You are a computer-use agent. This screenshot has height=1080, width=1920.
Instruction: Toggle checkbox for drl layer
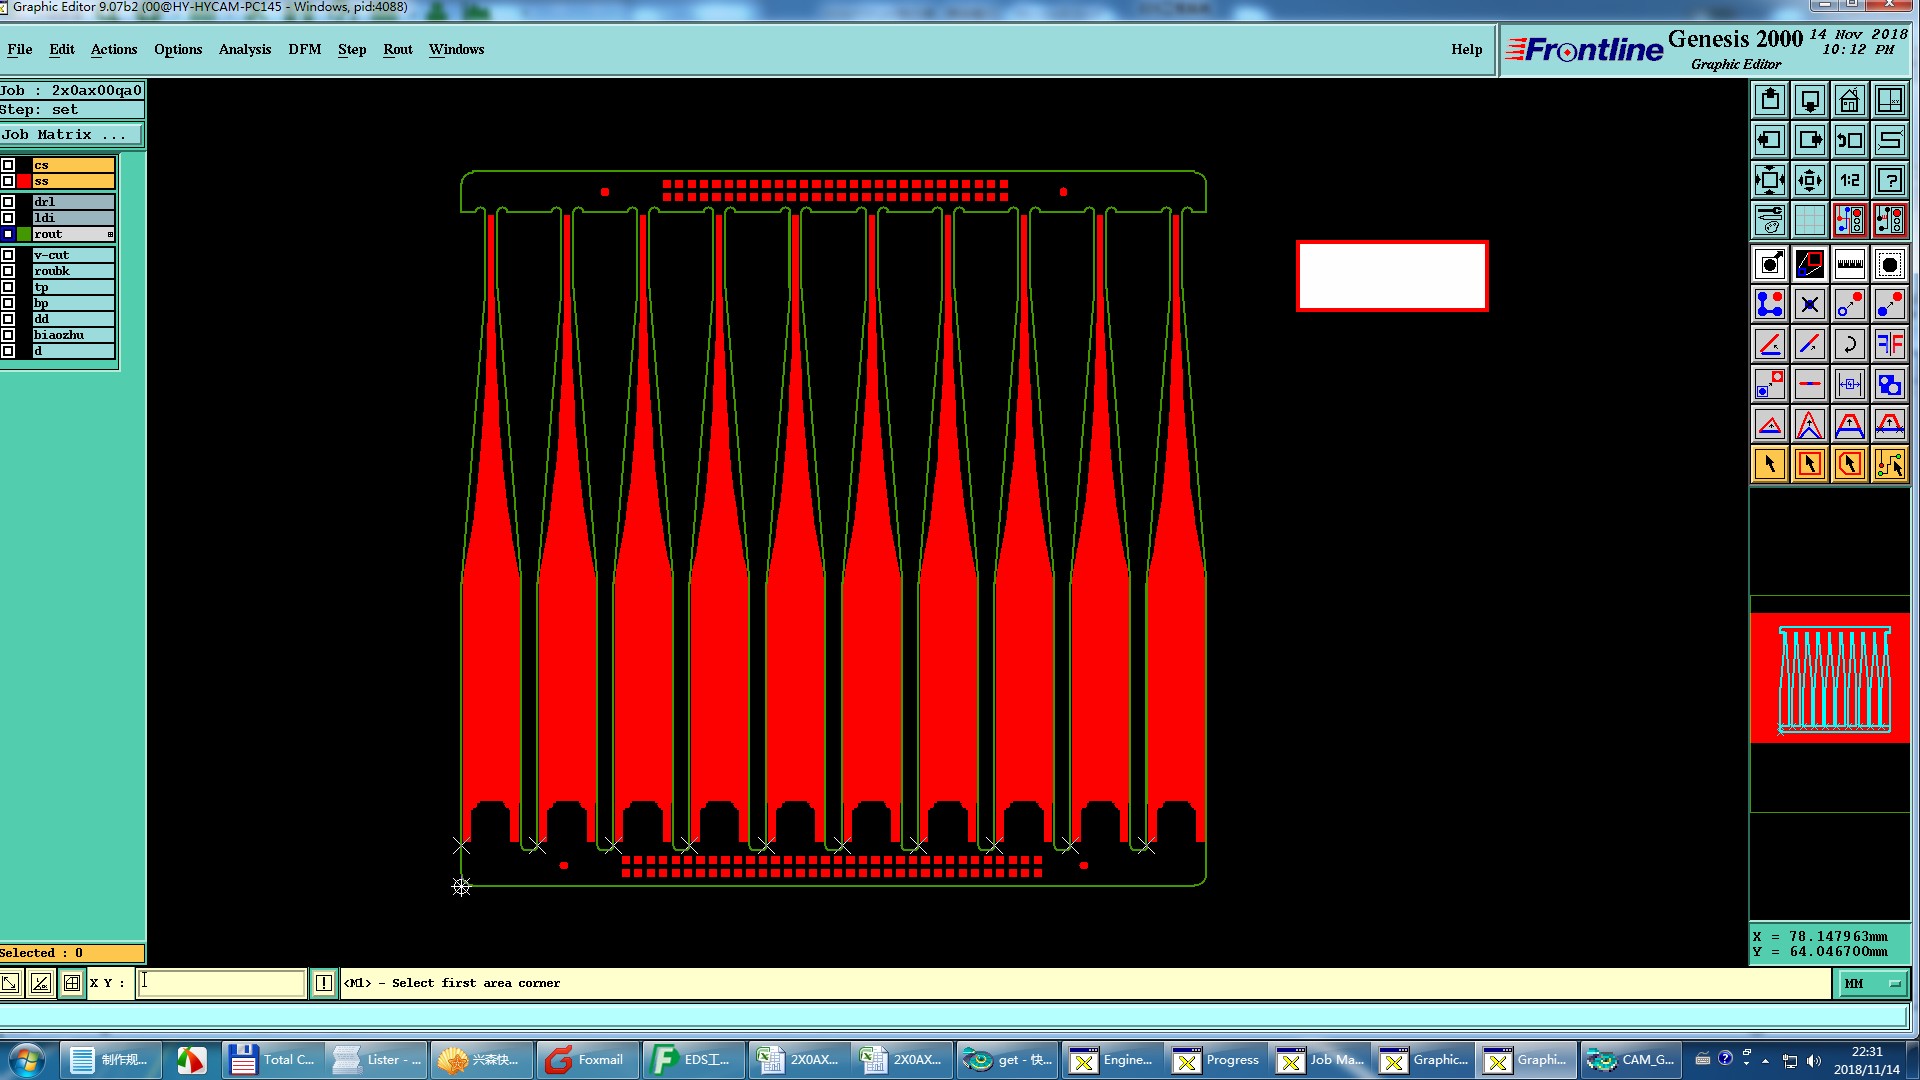click(8, 202)
